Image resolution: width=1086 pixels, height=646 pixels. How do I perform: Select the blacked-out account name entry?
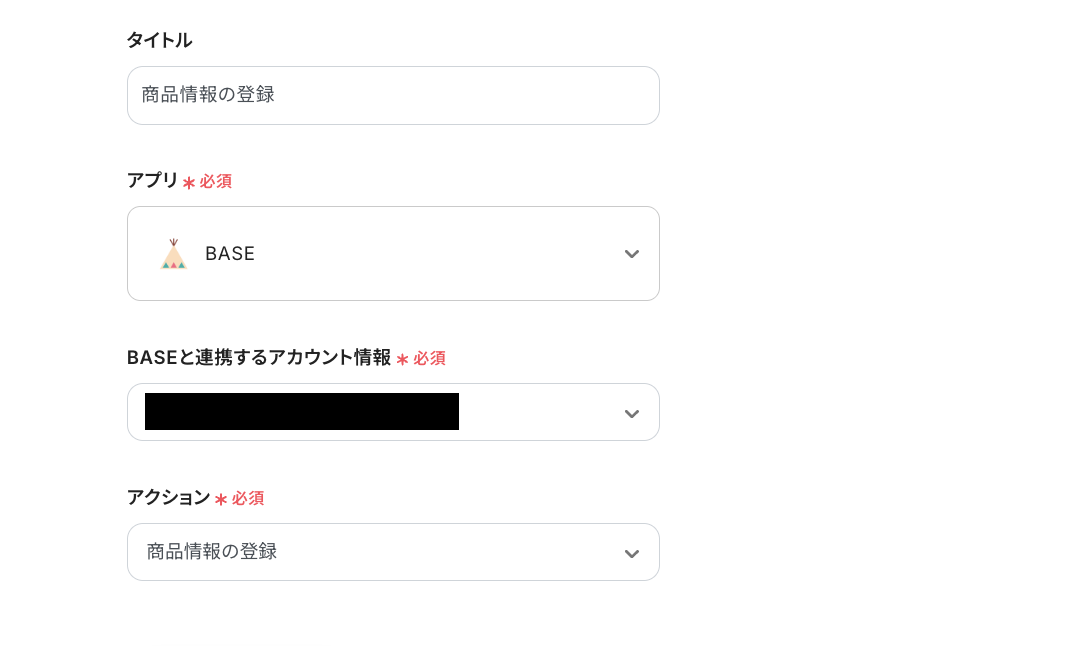click(x=301, y=412)
